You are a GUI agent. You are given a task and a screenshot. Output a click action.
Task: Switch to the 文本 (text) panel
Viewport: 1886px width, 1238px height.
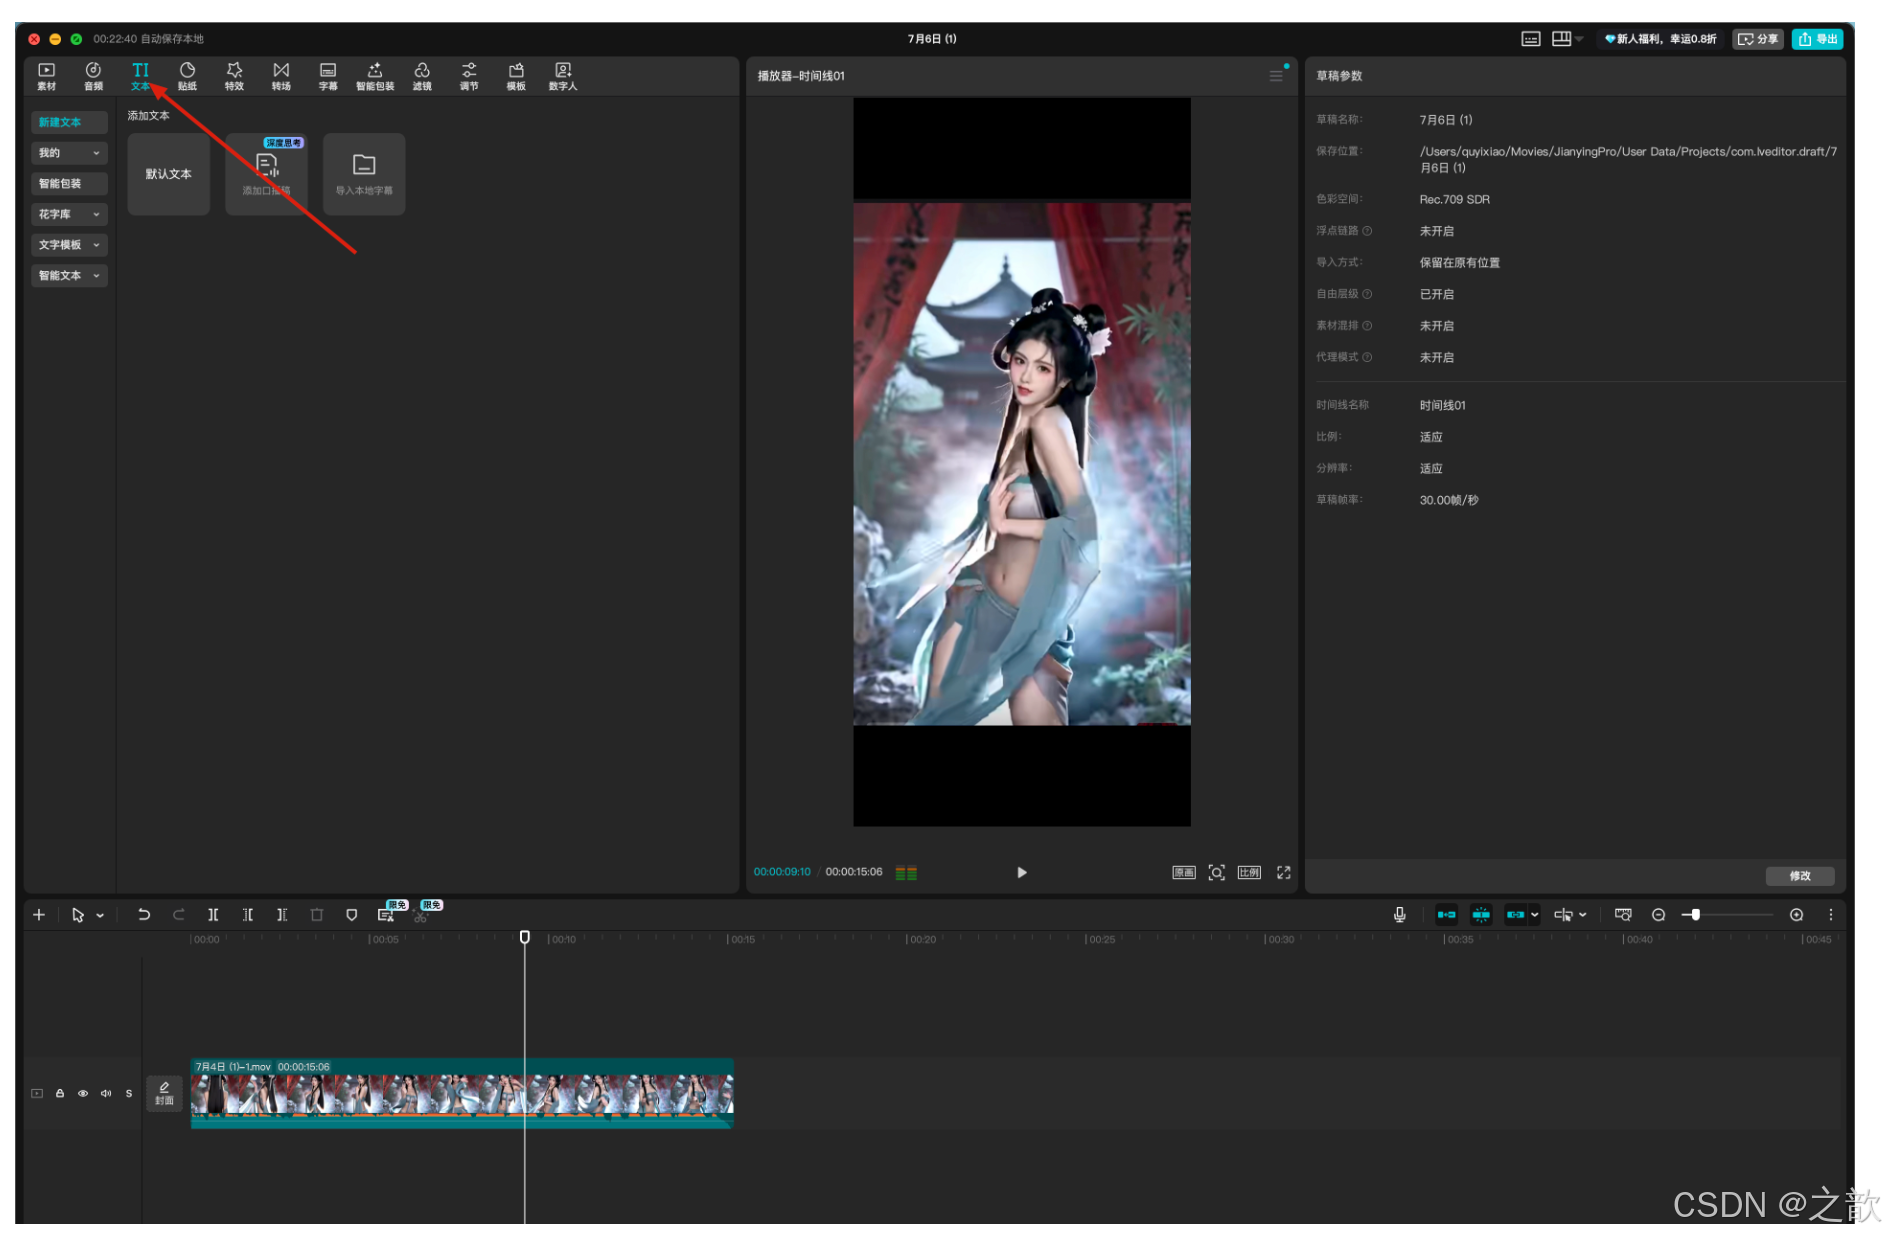tap(140, 76)
